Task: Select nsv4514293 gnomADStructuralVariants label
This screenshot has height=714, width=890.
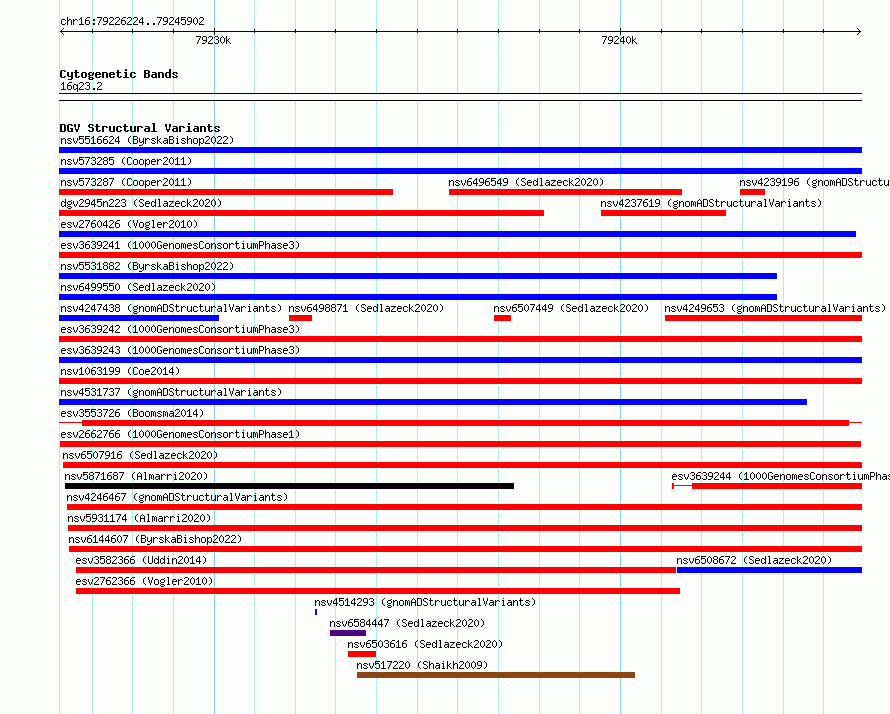Action: click(x=425, y=602)
